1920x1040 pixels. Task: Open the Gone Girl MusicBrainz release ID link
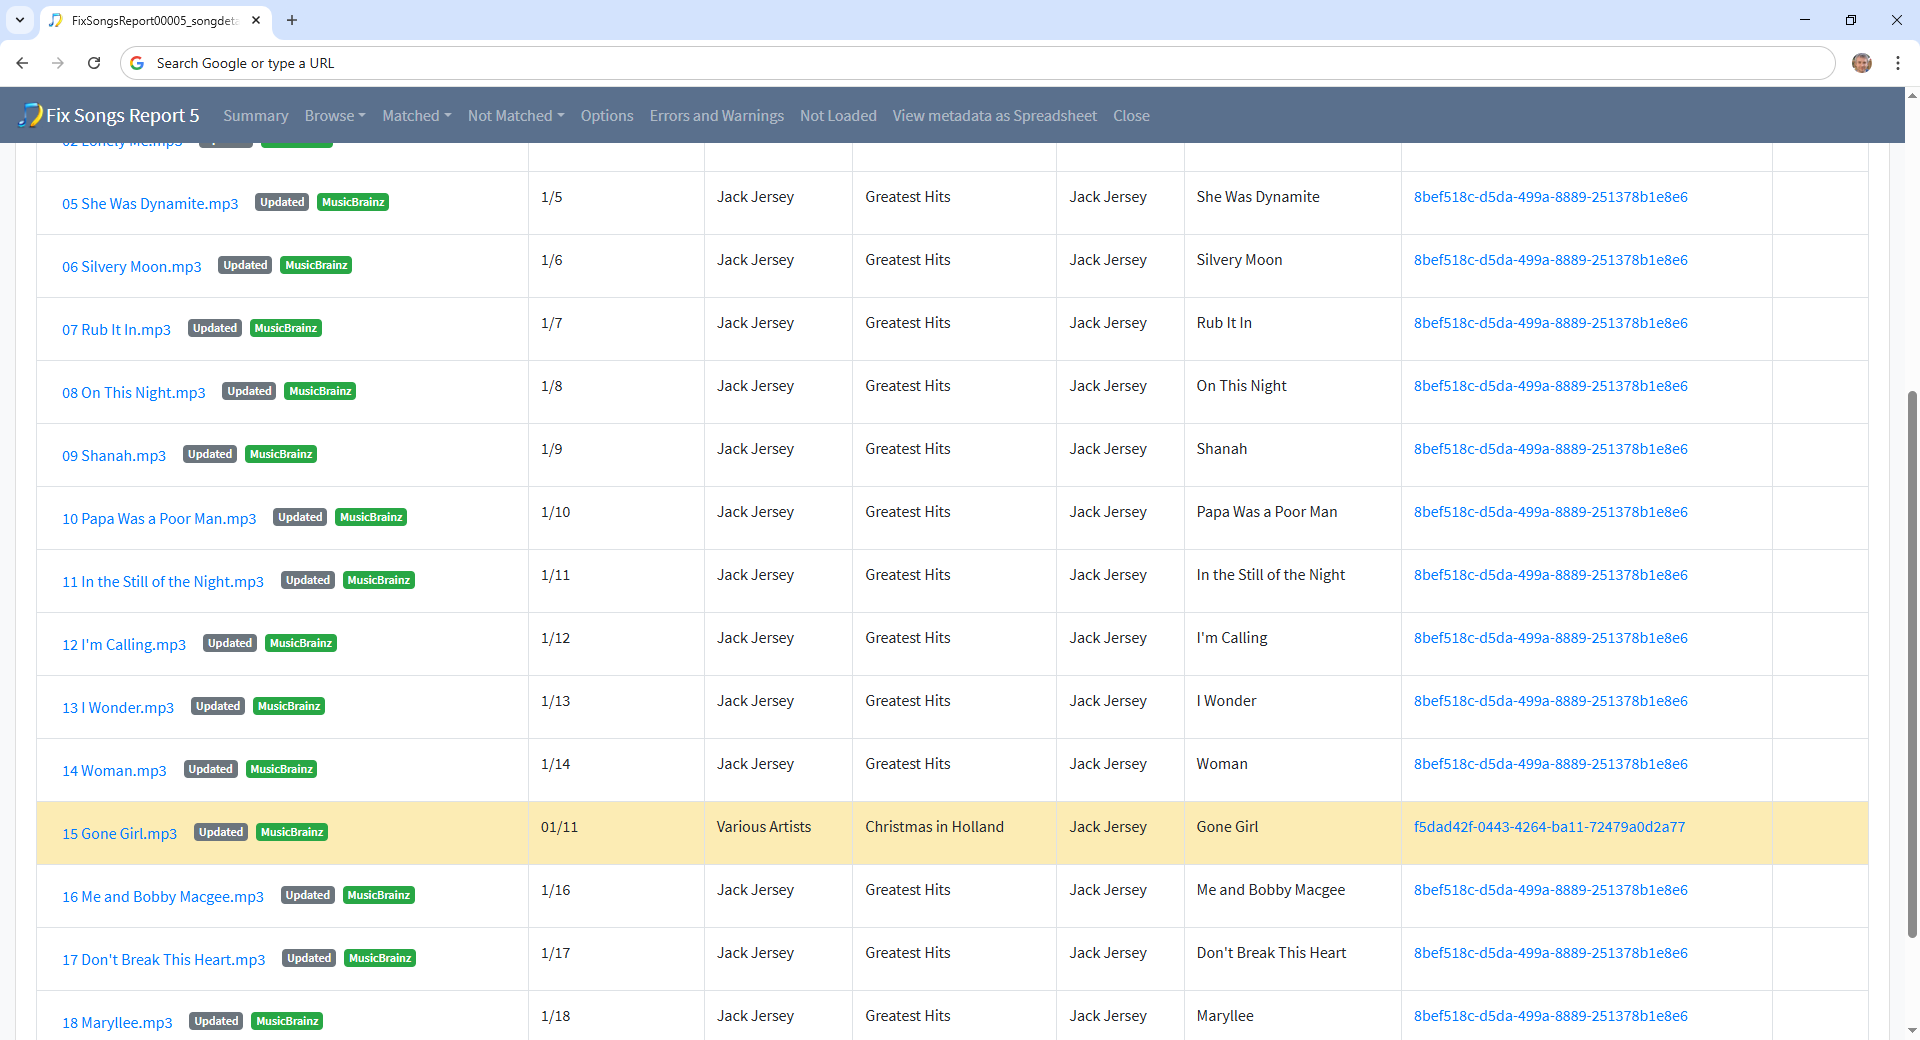click(1548, 827)
